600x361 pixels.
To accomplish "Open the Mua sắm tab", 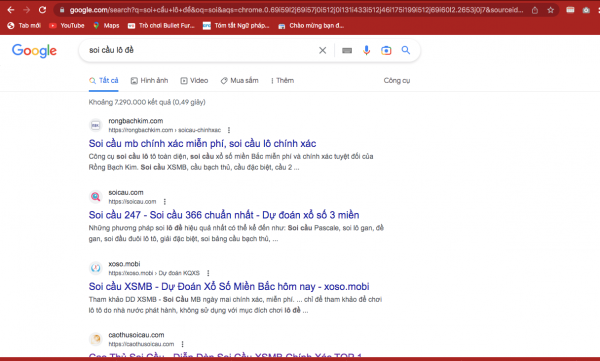I will point(240,81).
